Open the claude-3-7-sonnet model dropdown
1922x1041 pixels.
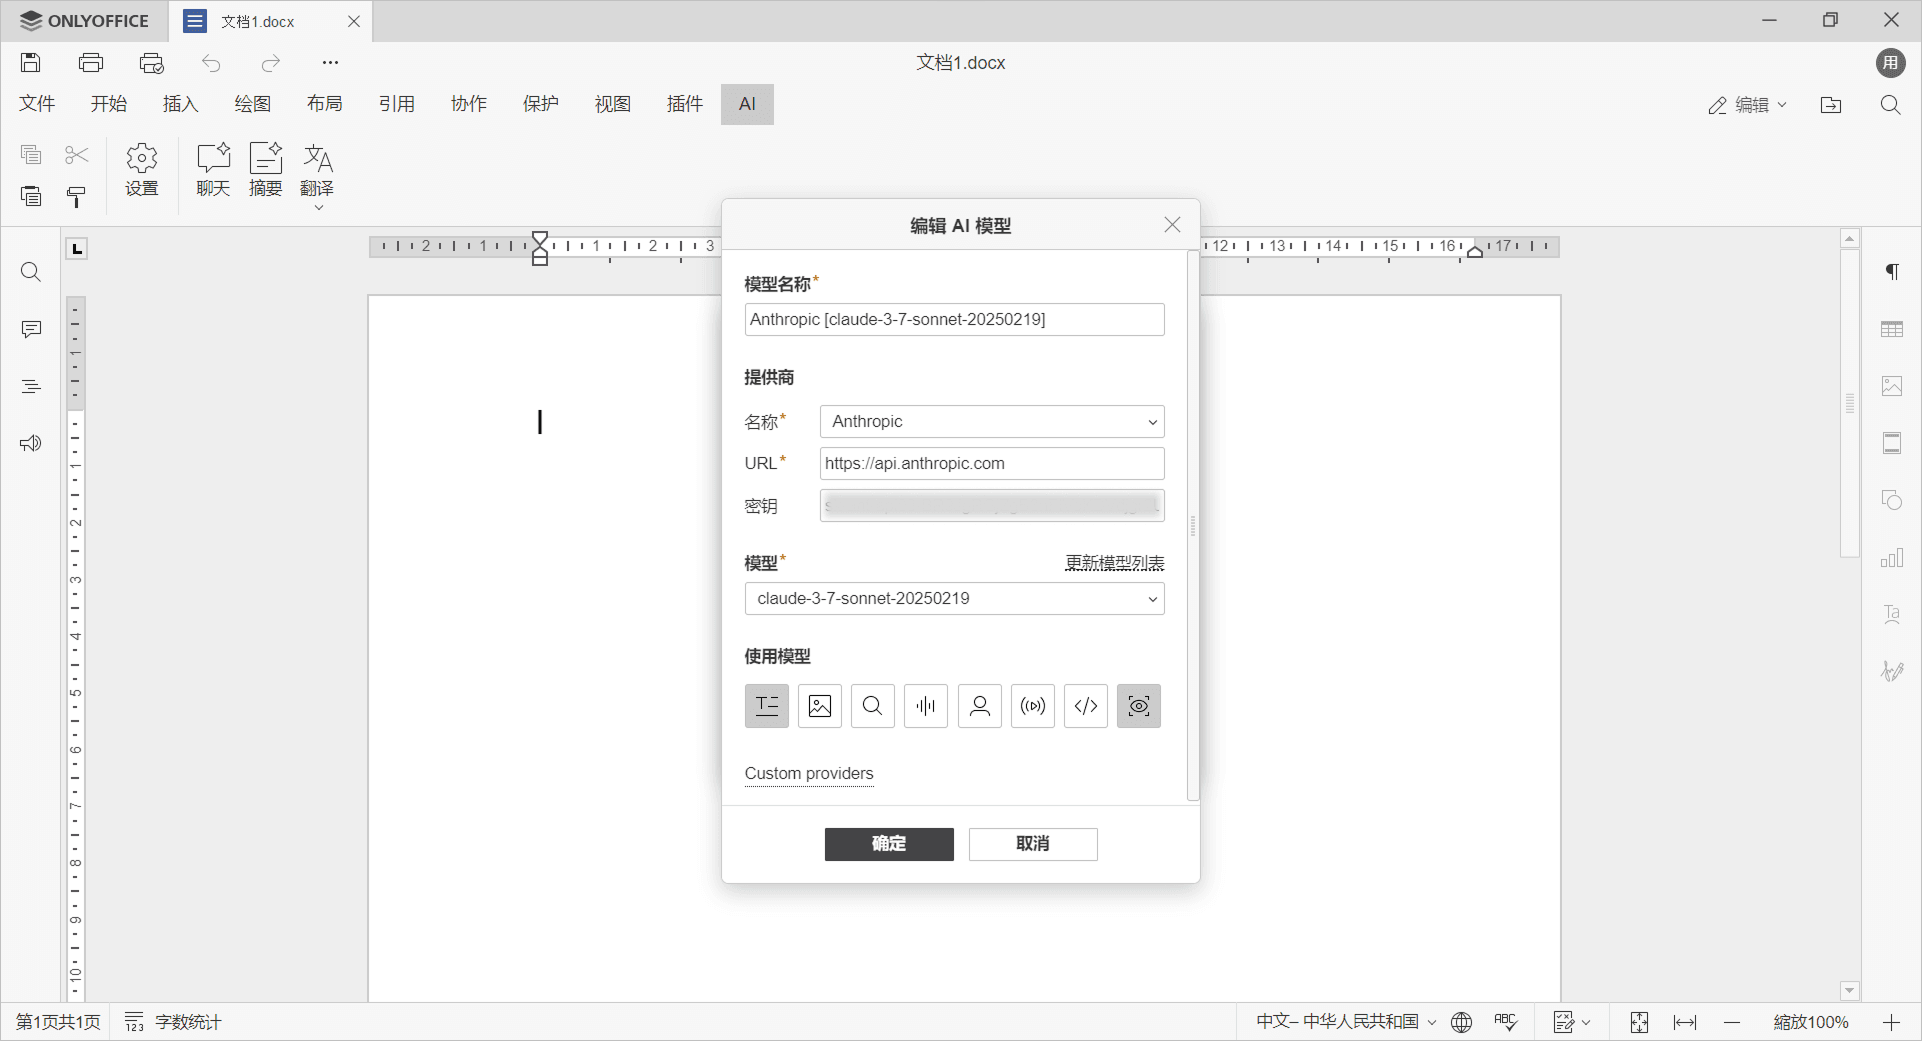(954, 599)
